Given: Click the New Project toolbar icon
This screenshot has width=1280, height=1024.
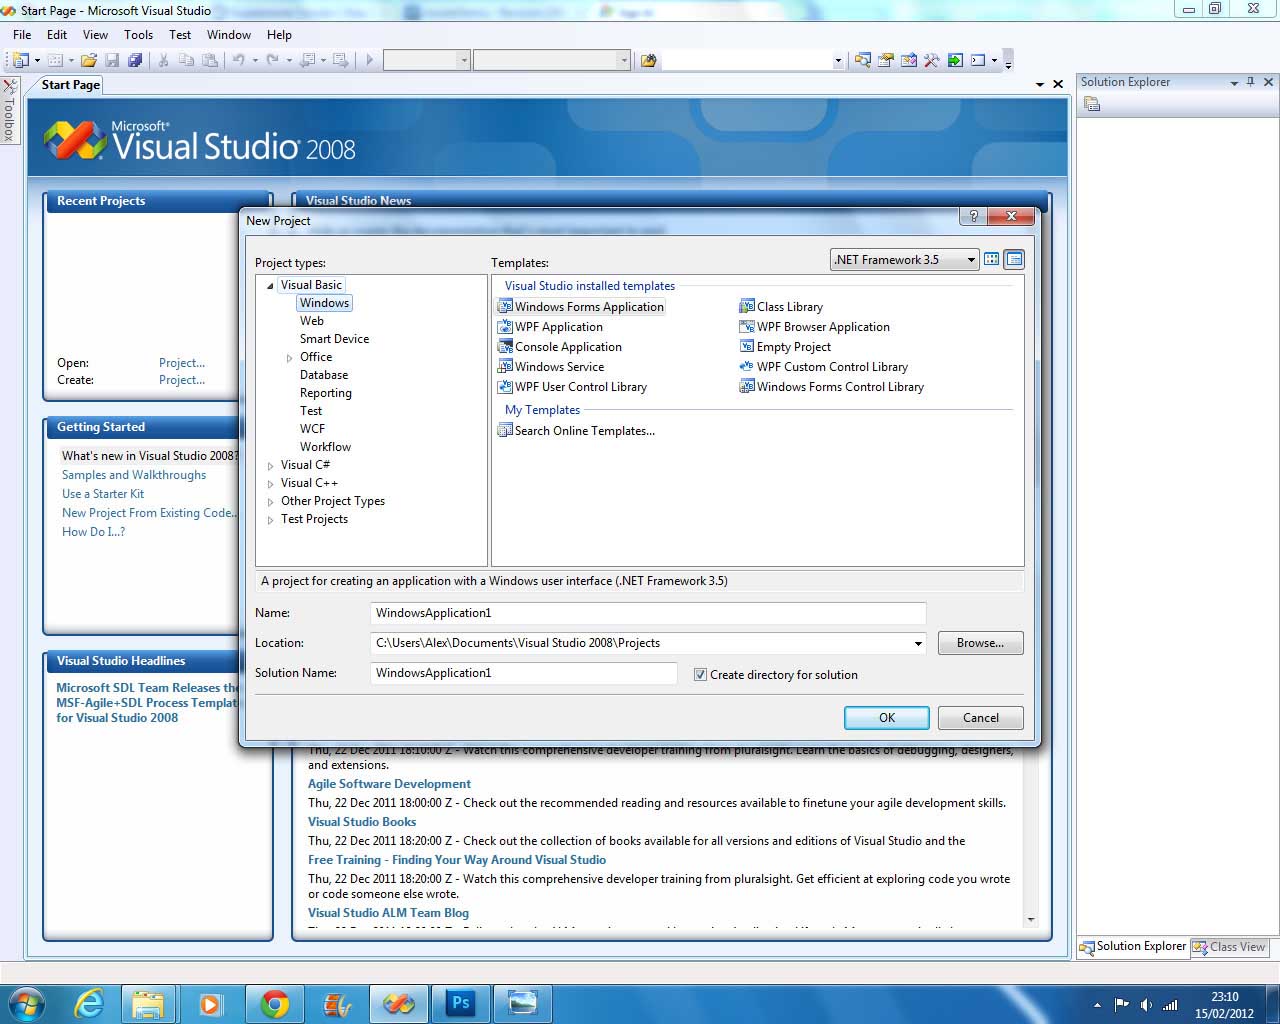Looking at the screenshot, I should [x=20, y=60].
